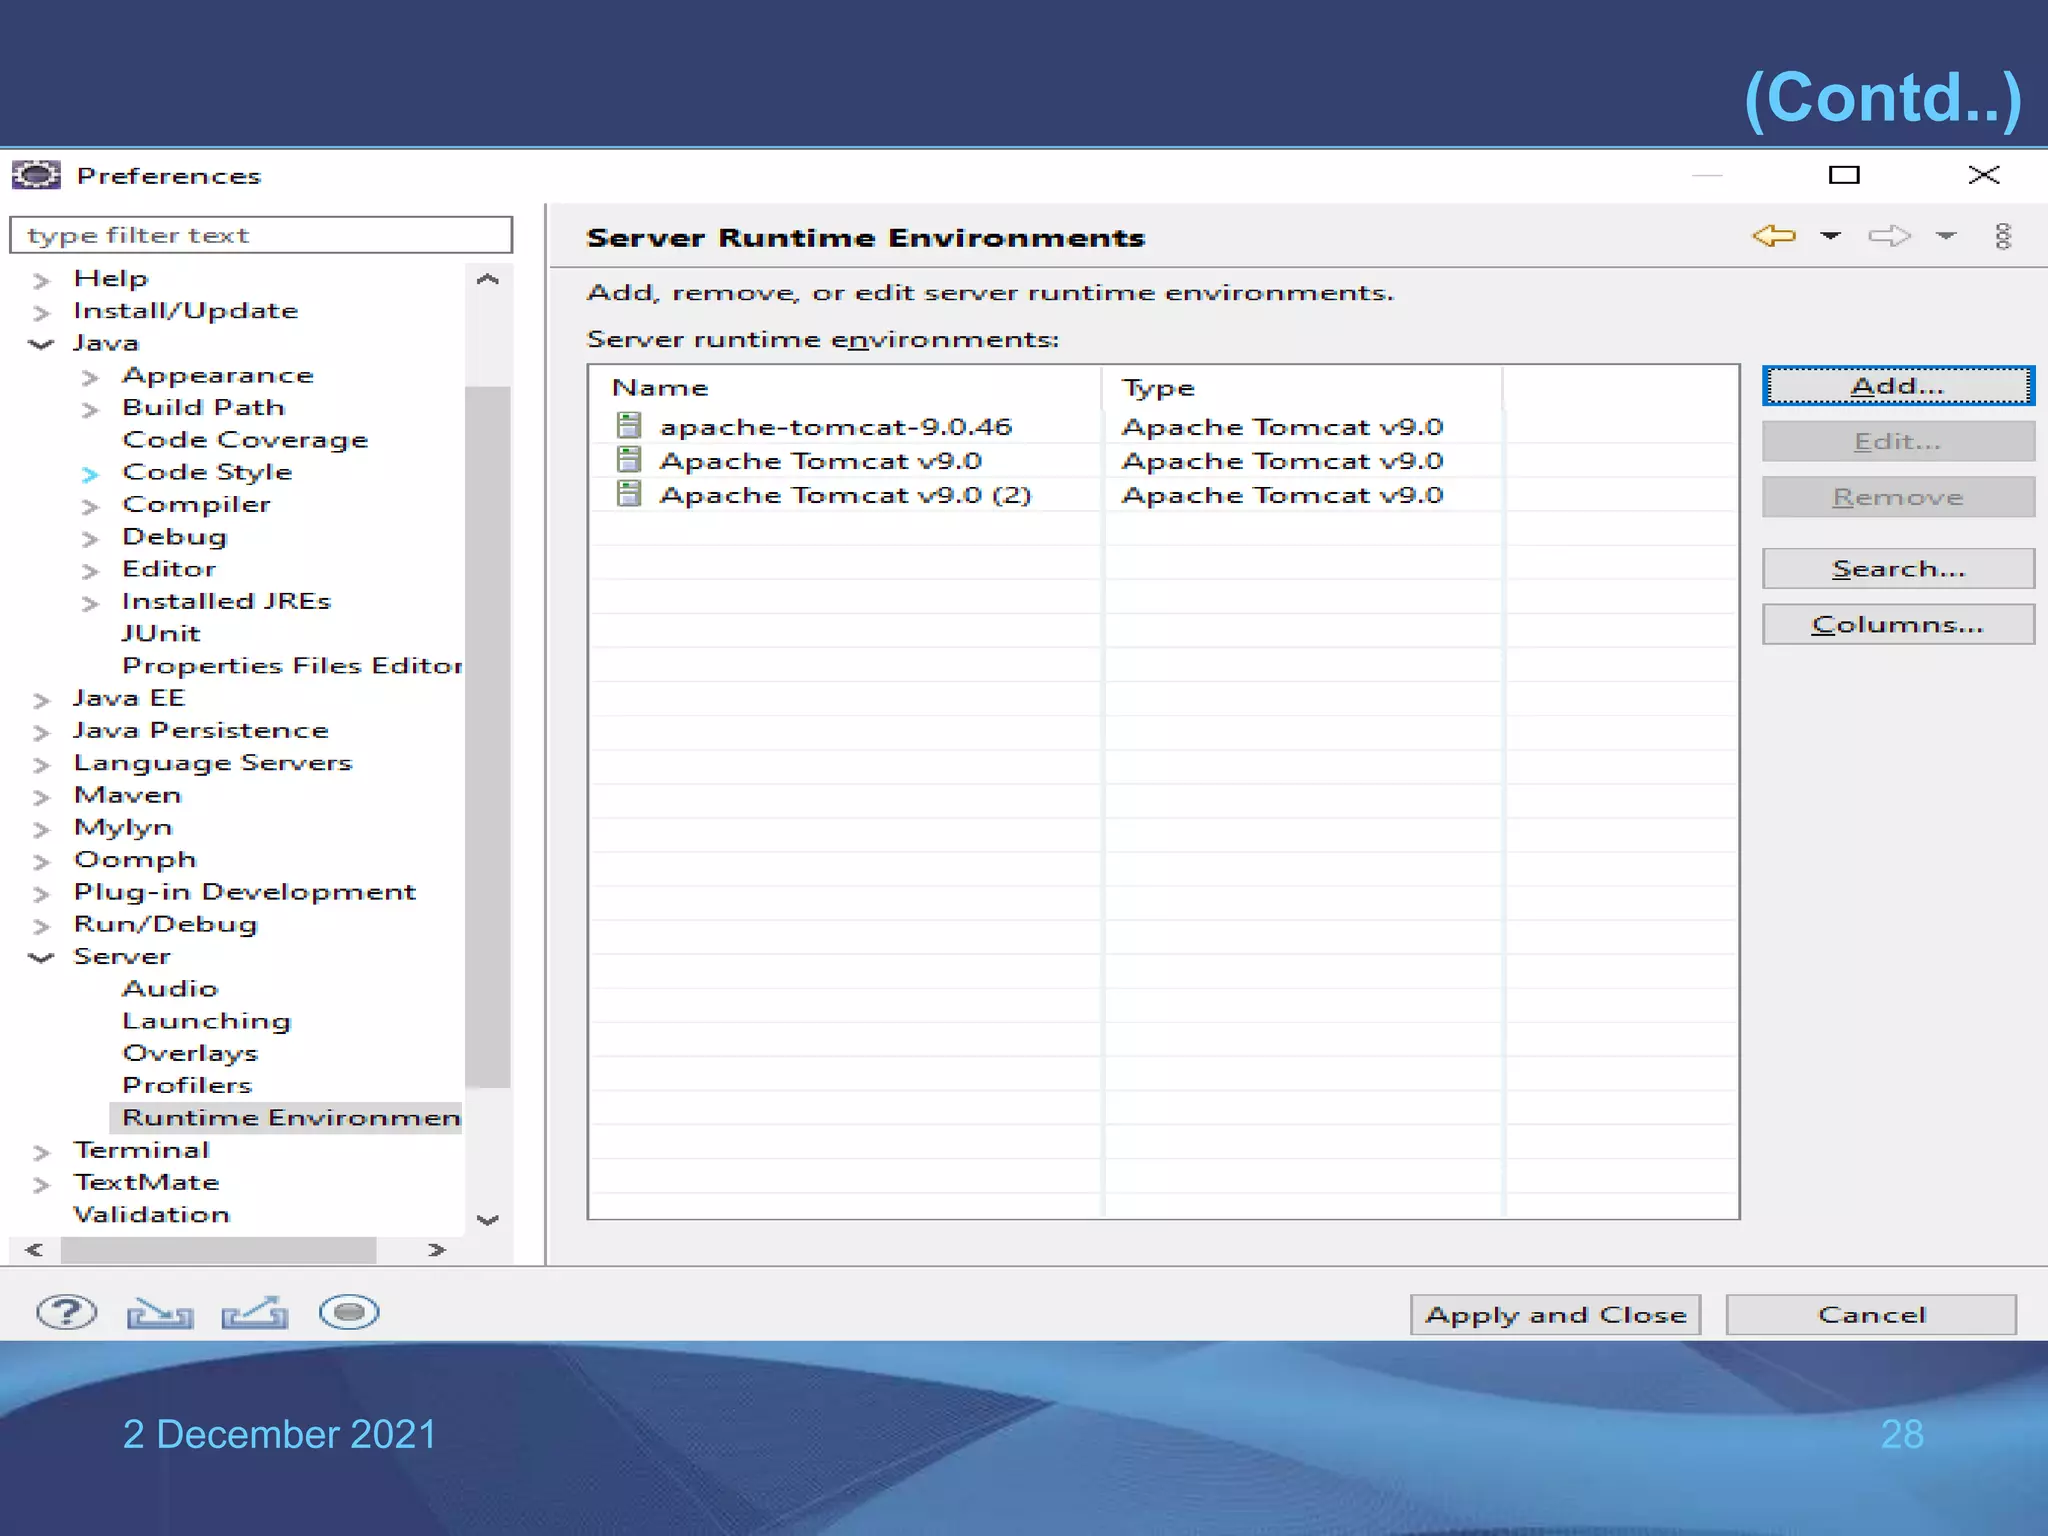Click the type filter text field
The width and height of the screenshot is (2048, 1536).
coord(260,236)
